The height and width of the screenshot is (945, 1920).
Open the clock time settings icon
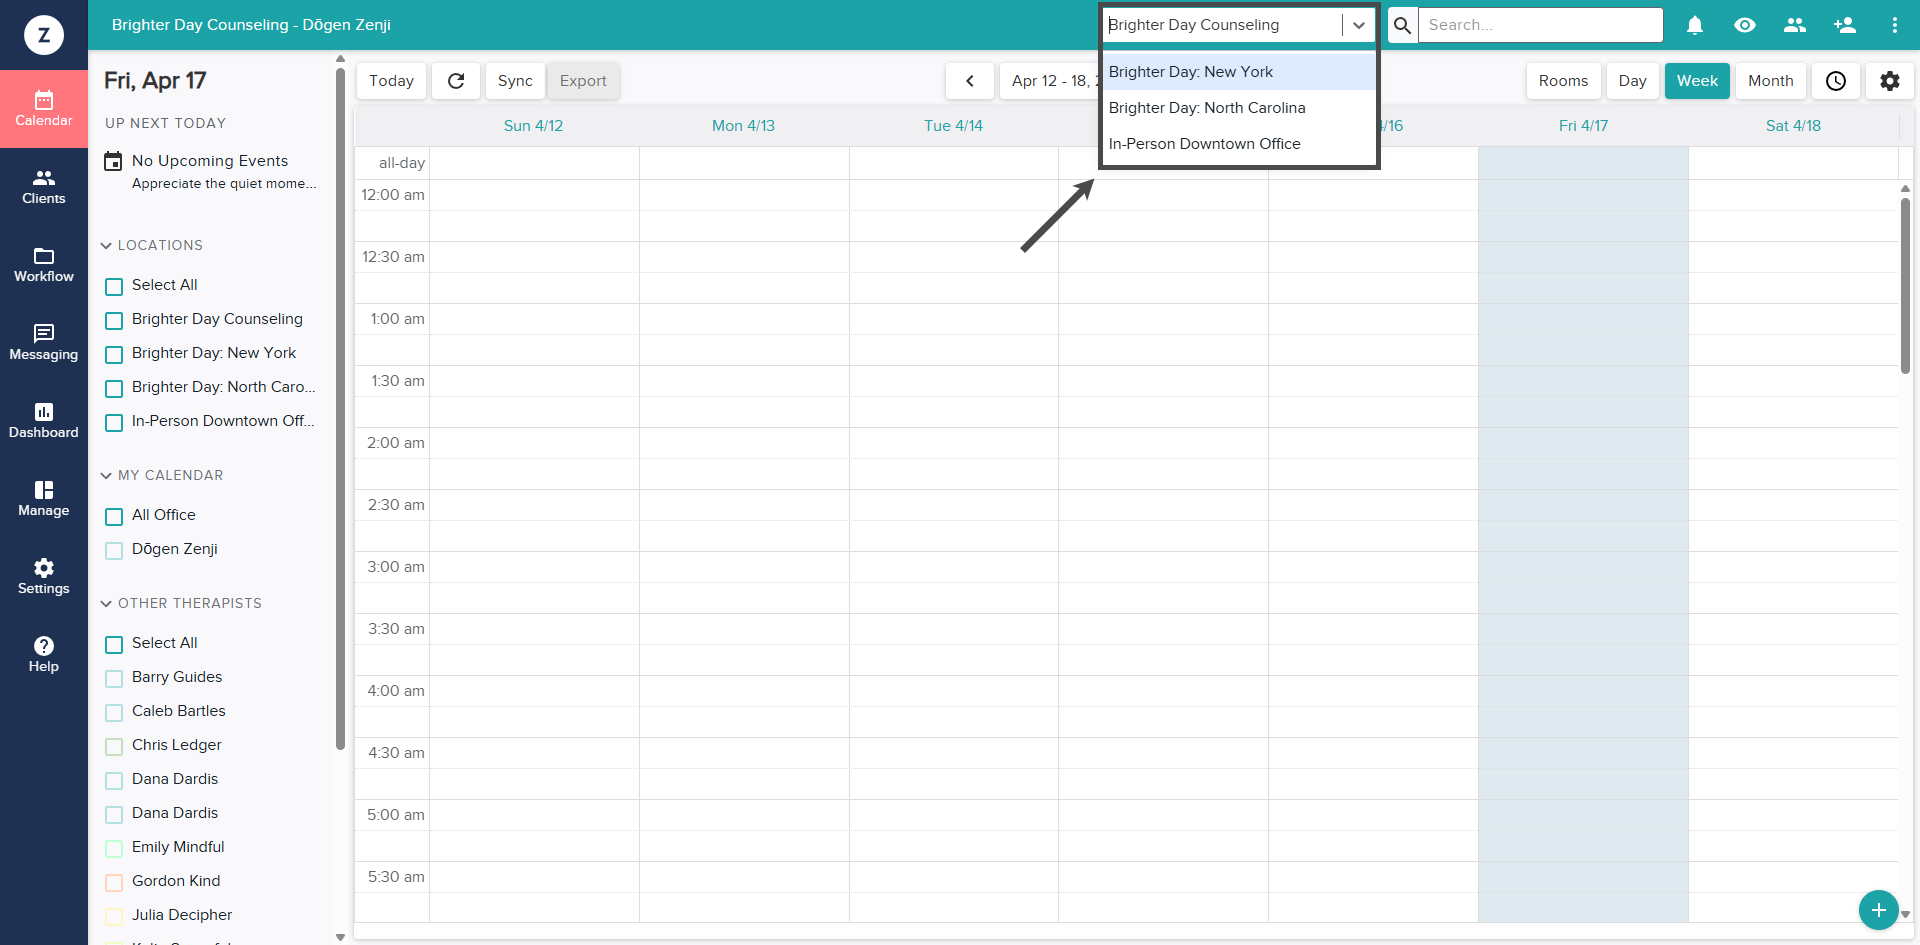pos(1836,81)
